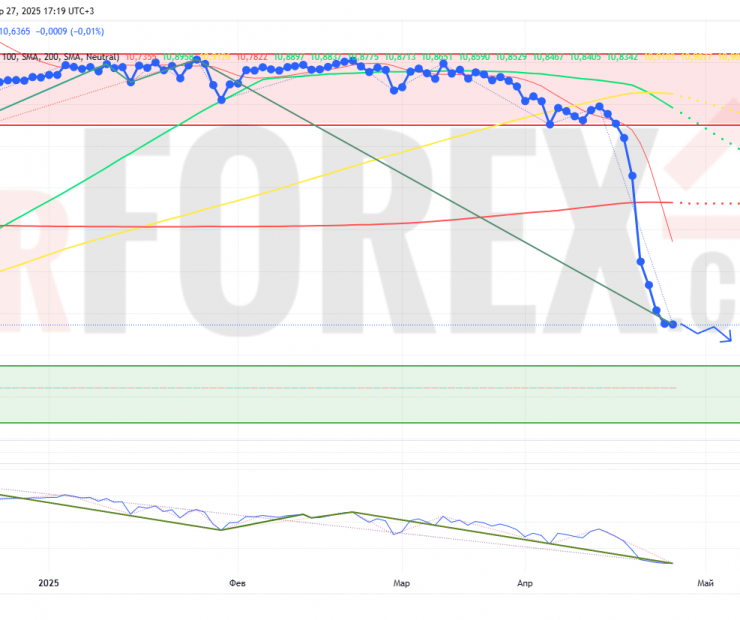Click indicator value 10,7355

[x=141, y=57]
